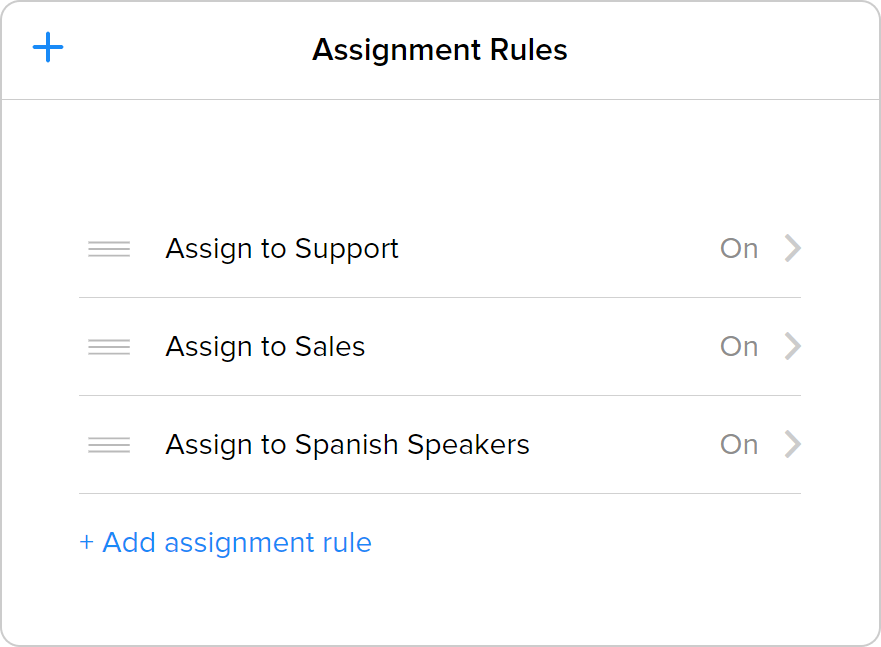Select the Assignment Rules header
This screenshot has height=647, width=881.
click(440, 50)
